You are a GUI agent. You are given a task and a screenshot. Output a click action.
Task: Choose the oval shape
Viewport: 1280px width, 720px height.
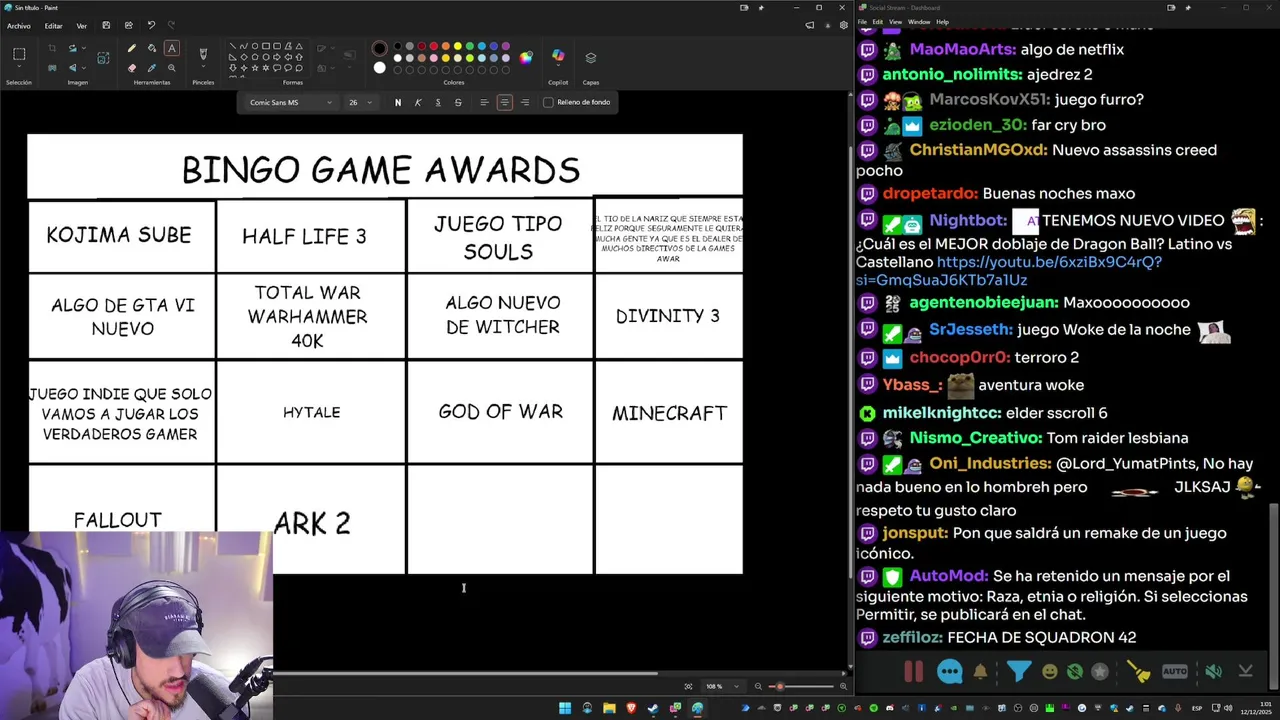coord(255,46)
